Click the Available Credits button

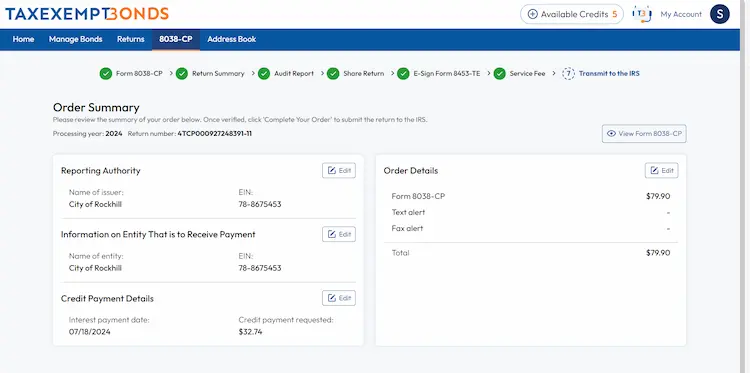click(x=572, y=14)
